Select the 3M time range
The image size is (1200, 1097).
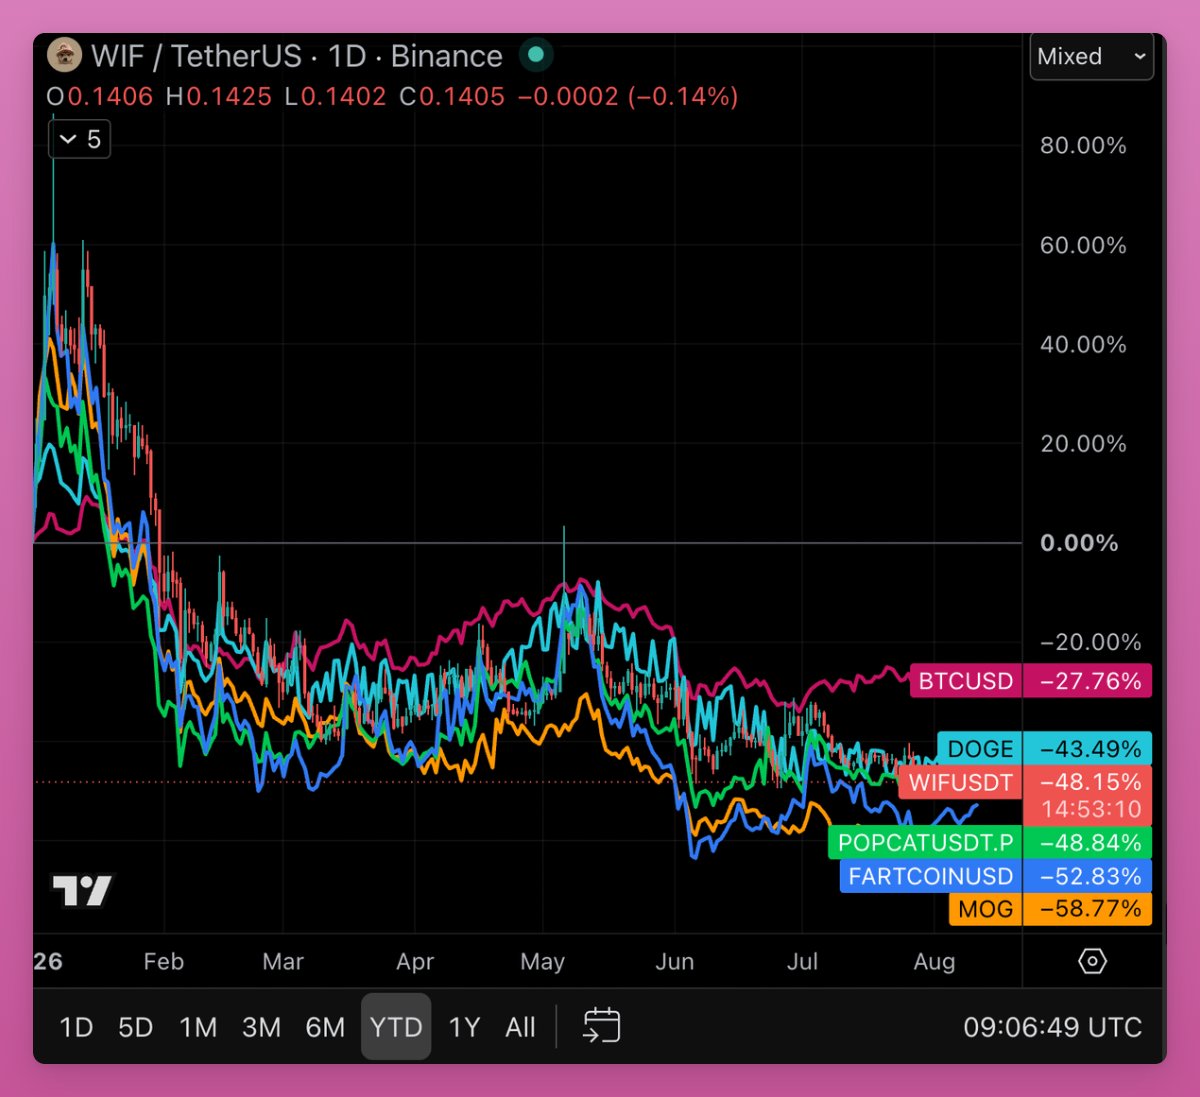click(x=261, y=1027)
